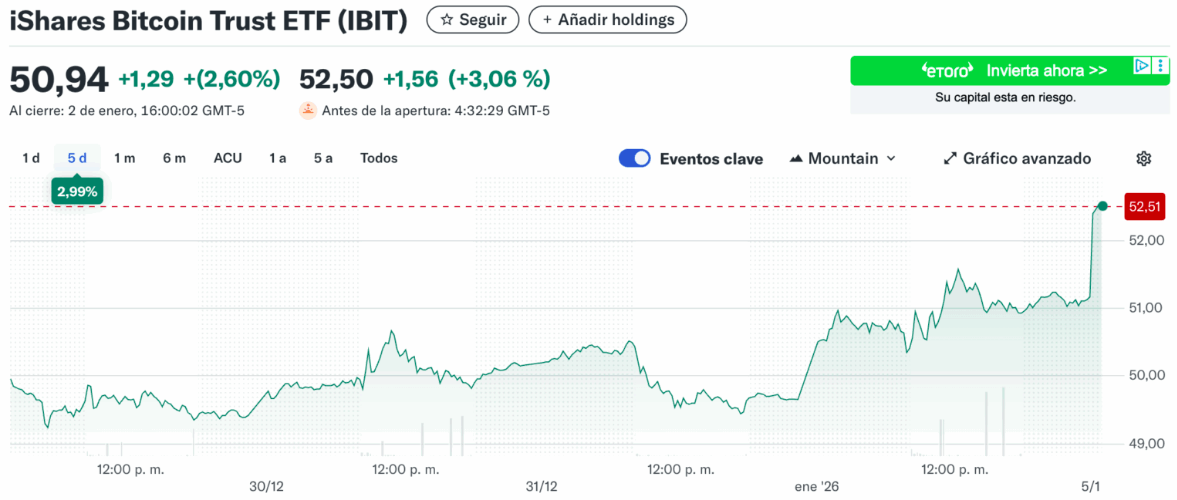This screenshot has height=500, width=1177.
Task: Click the 51,00 price axis label
Action: (x=1145, y=308)
